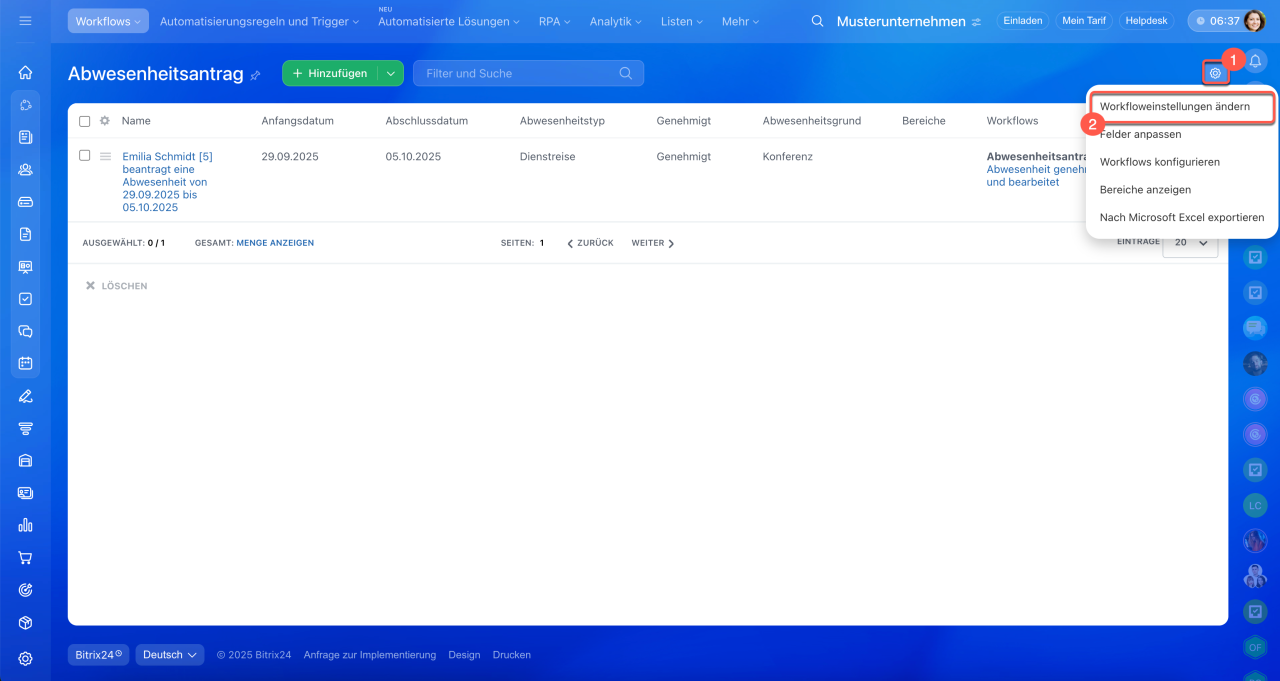The image size is (1280, 681).
Task: Open the calendar icon in left sidebar
Action: (26, 363)
